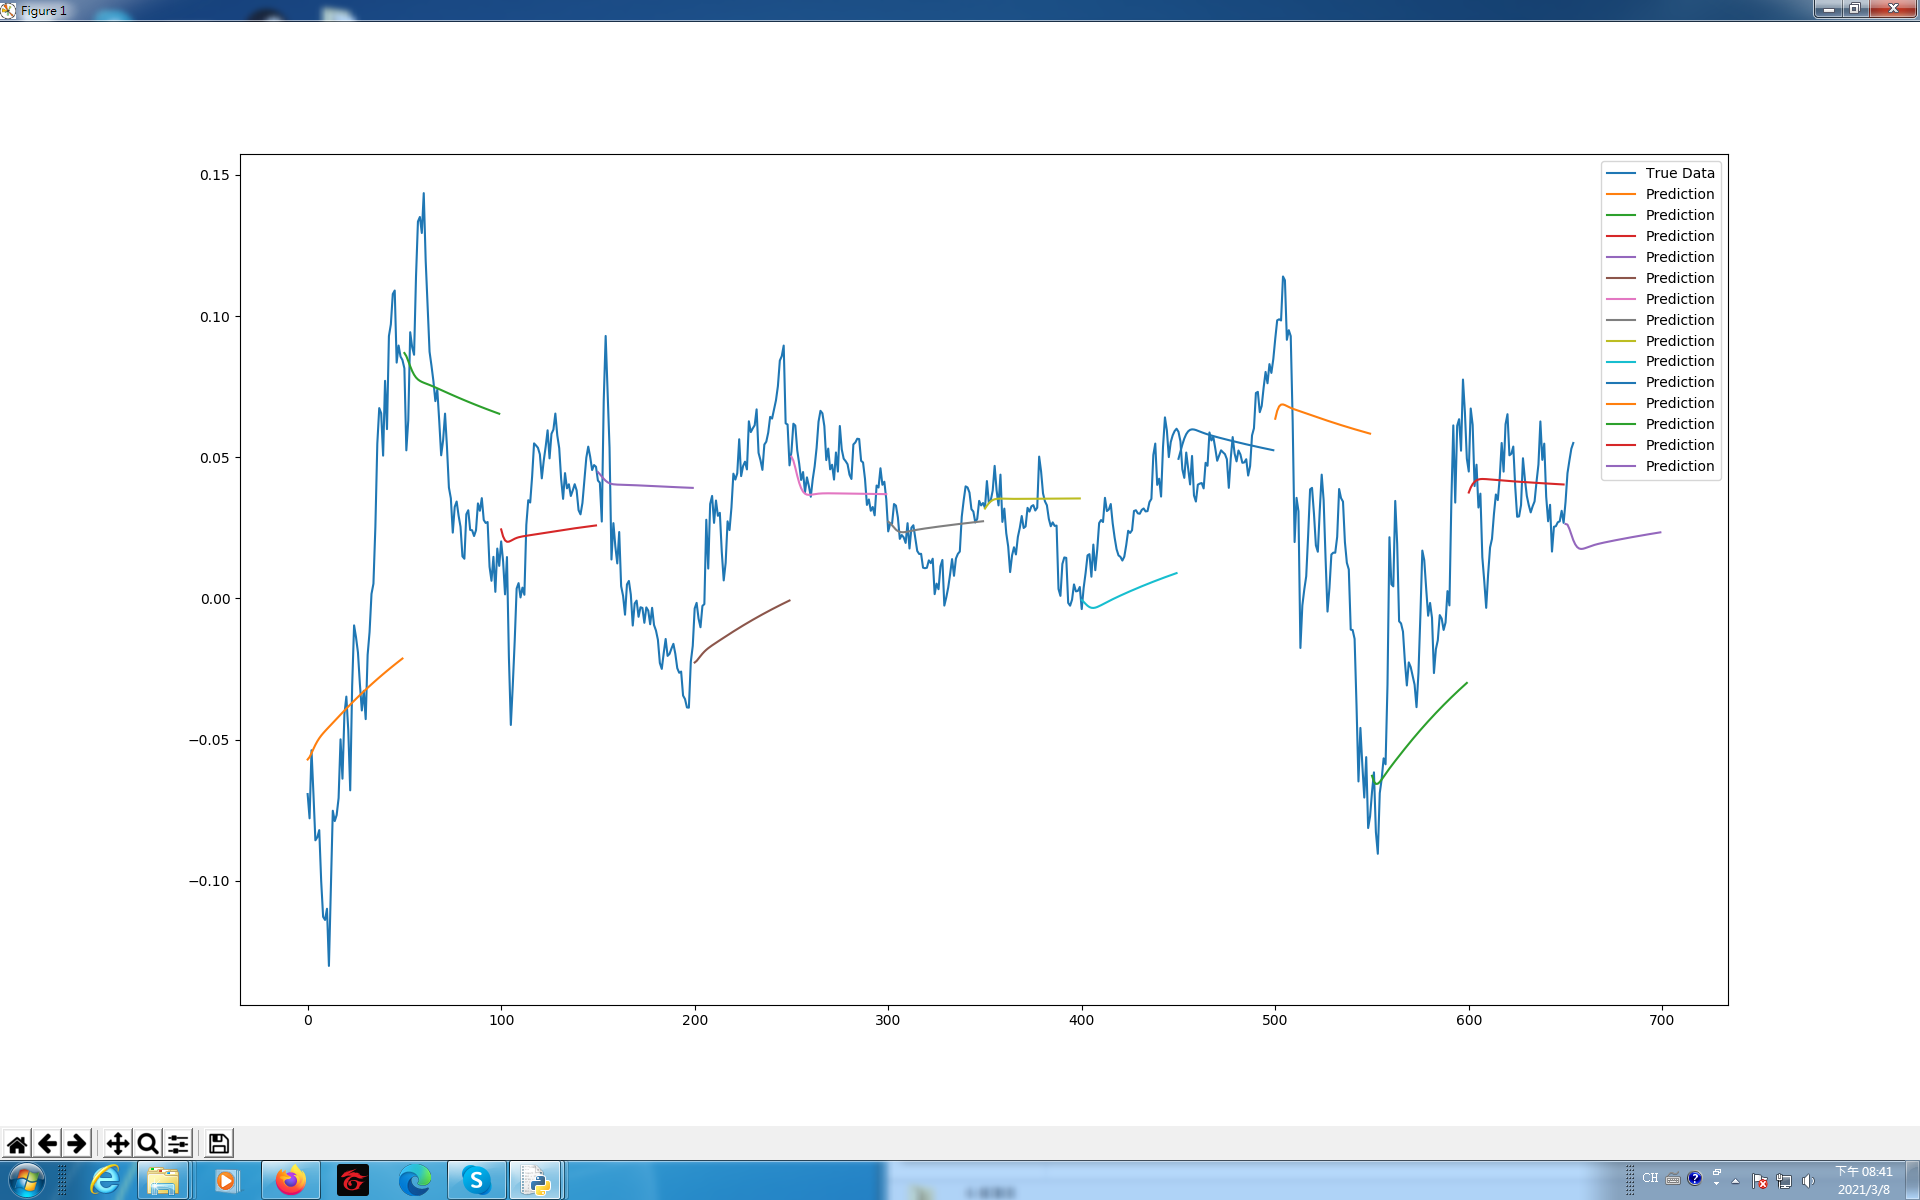Toggle the system volume speaker icon

1808,1181
